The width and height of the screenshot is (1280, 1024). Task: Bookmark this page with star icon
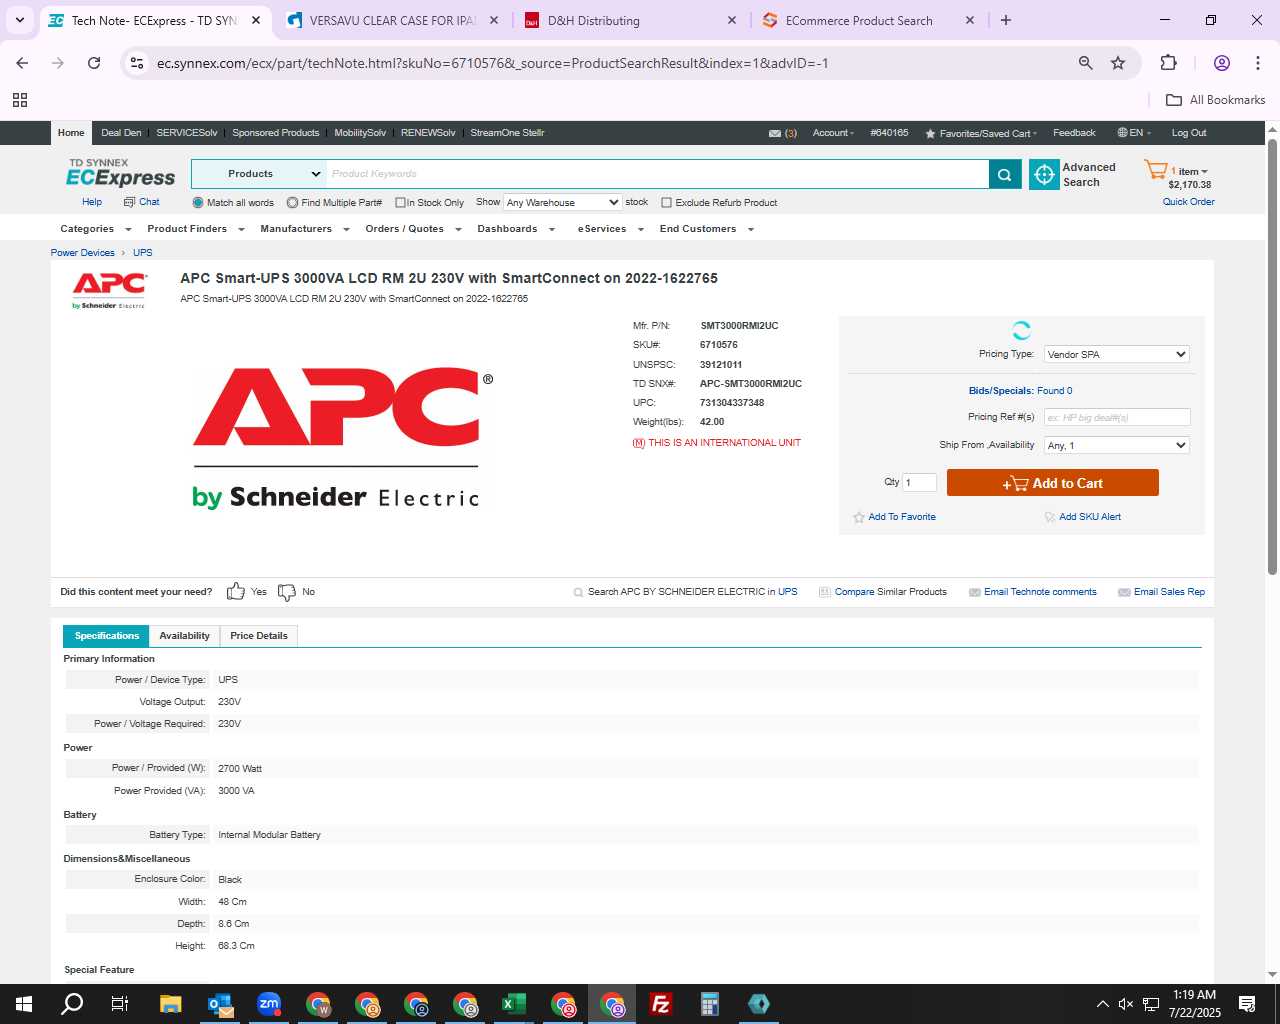pos(1118,63)
